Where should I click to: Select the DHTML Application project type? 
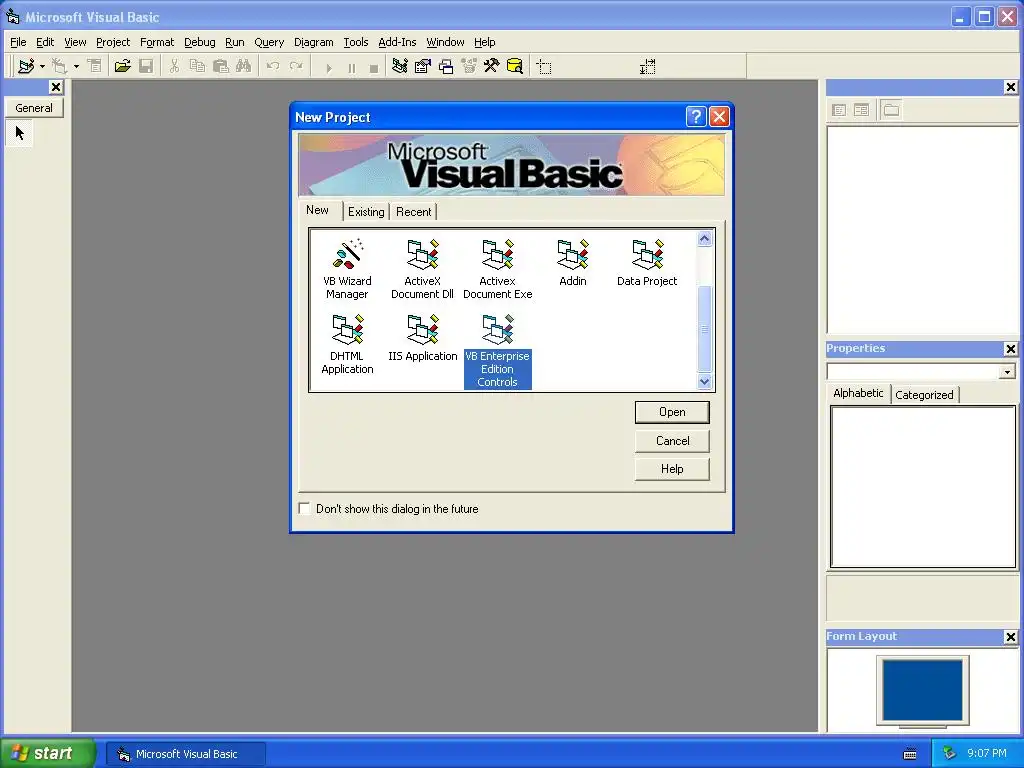(x=347, y=344)
